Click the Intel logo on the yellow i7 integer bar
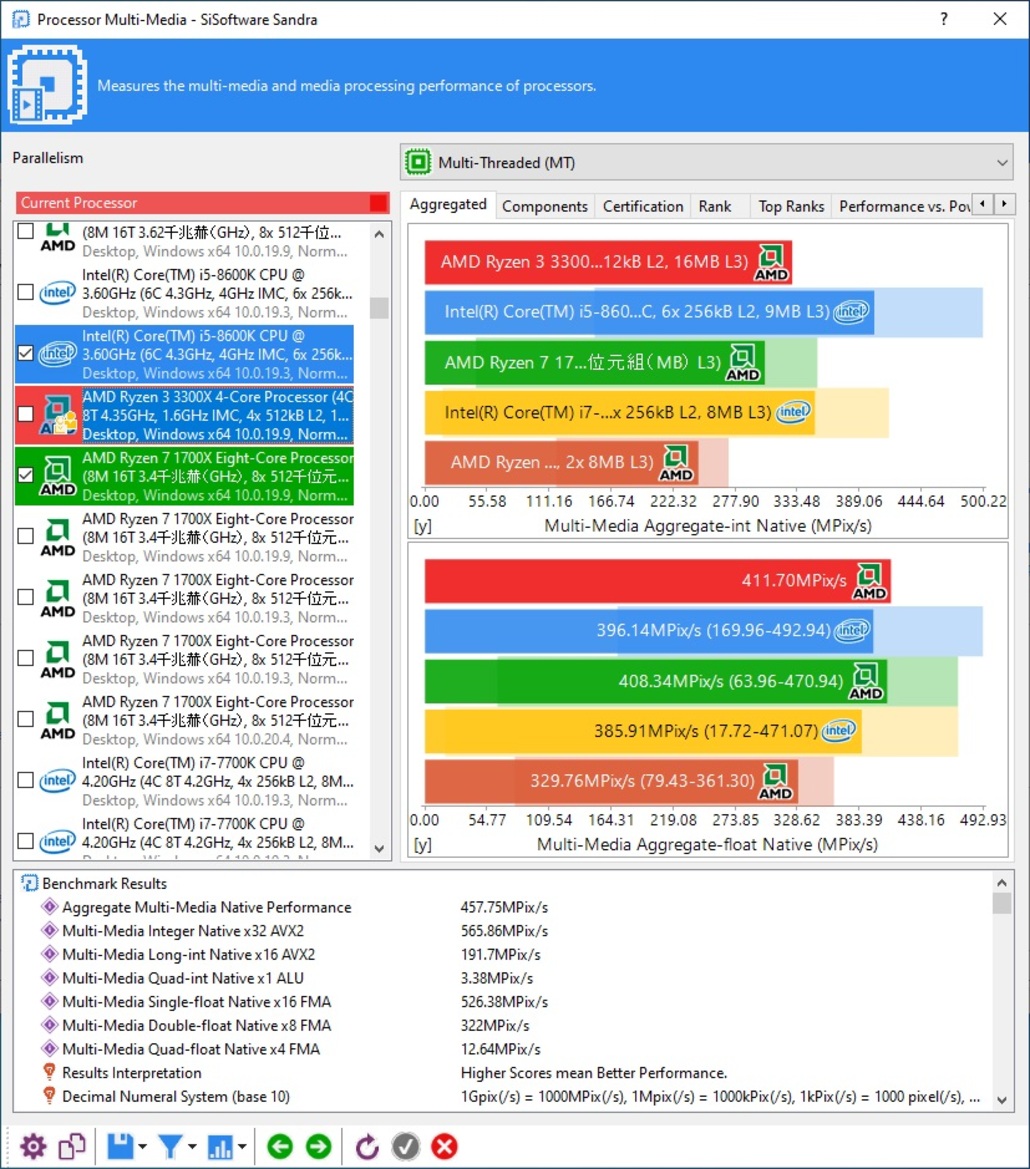 click(792, 412)
